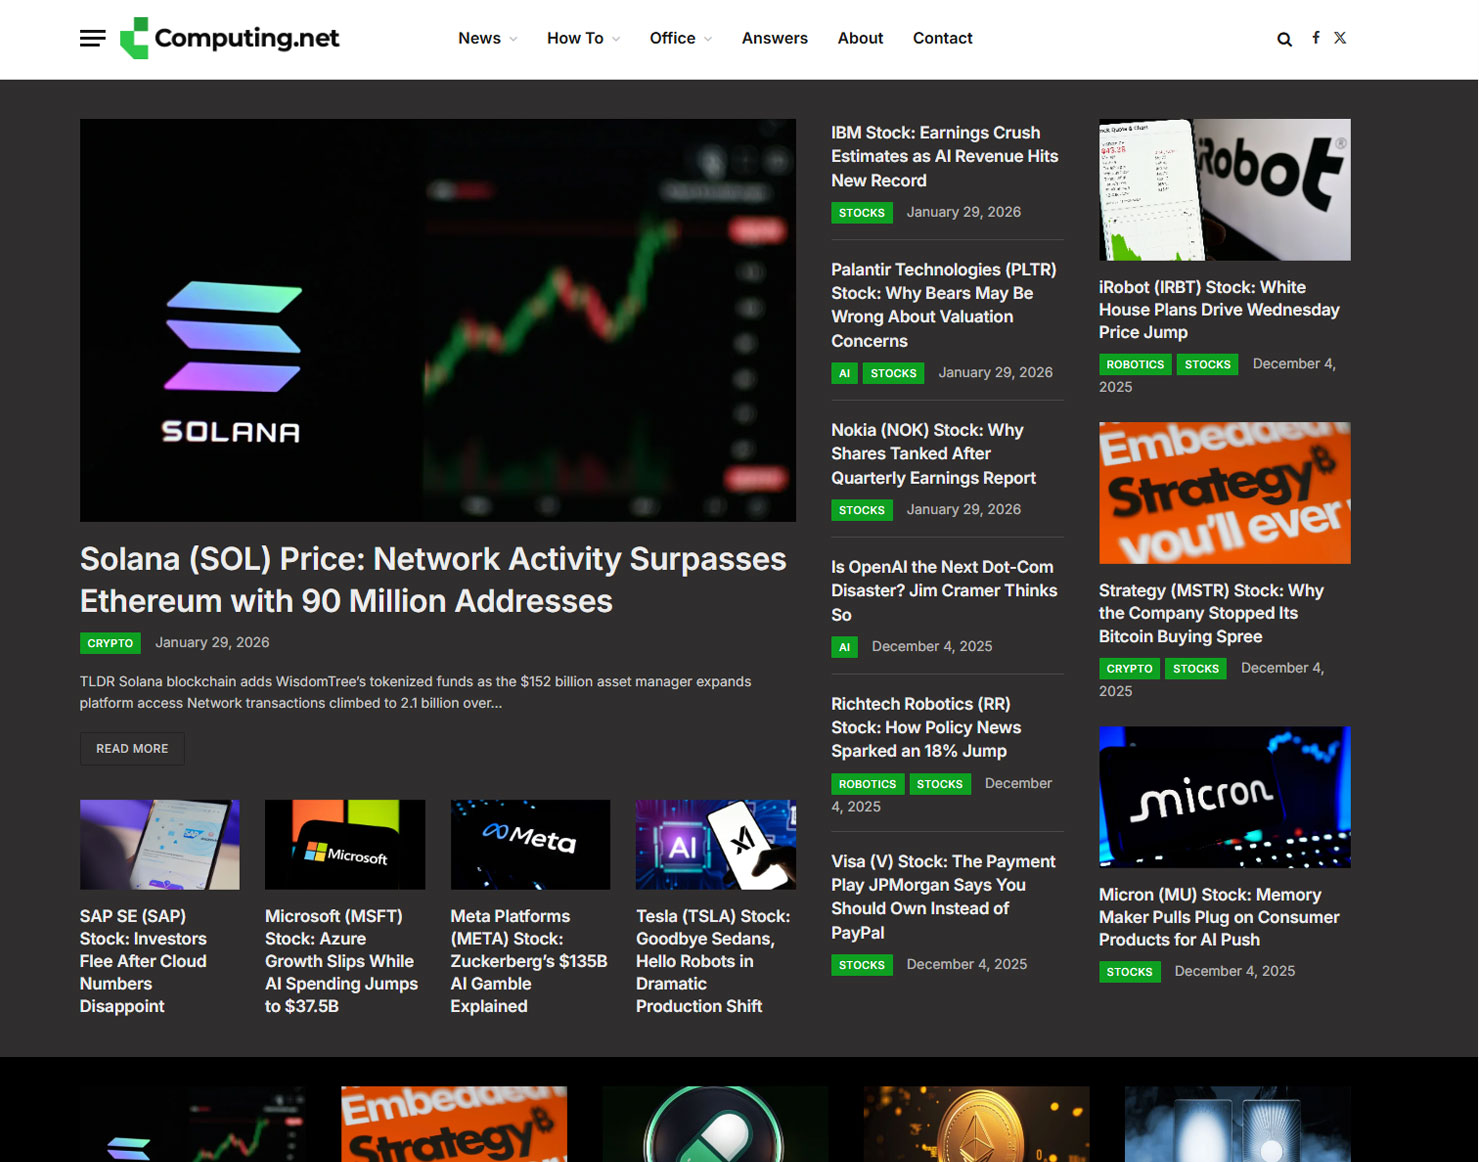Viewport: 1479px width, 1162px height.
Task: Open the X social icon
Action: [x=1340, y=38]
